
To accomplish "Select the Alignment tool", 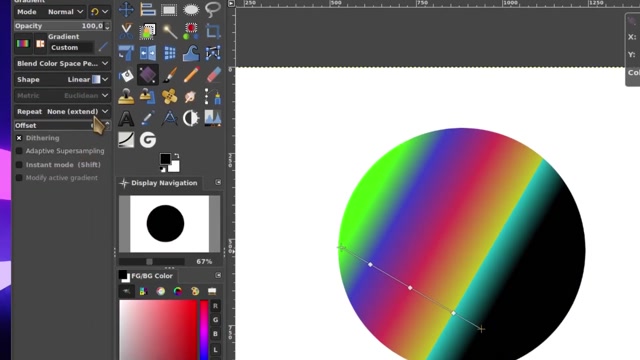I will (148, 9).
